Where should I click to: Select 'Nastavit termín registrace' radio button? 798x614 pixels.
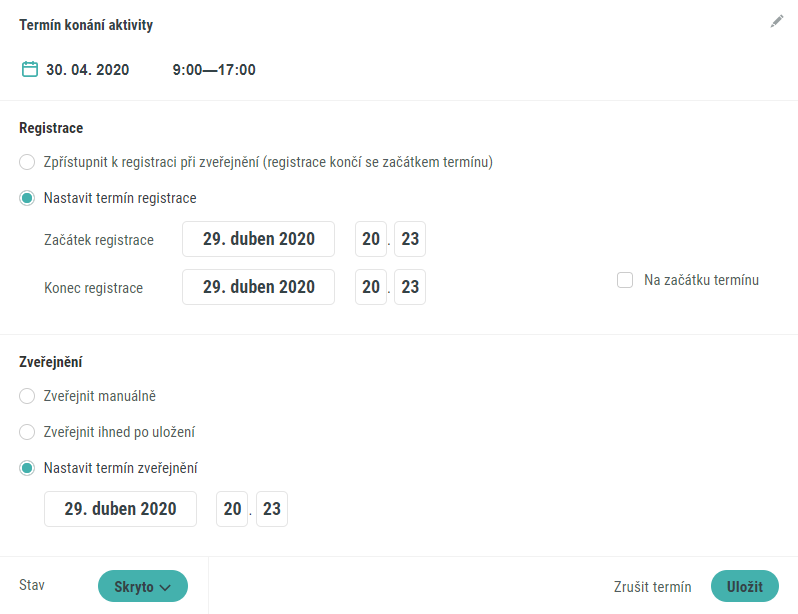(x=27, y=198)
